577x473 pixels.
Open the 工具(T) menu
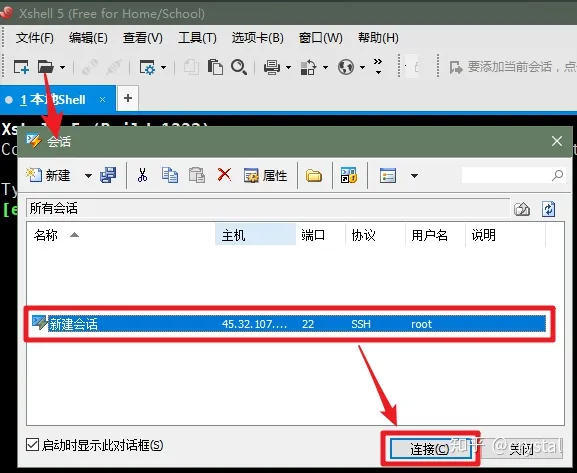pyautogui.click(x=197, y=38)
